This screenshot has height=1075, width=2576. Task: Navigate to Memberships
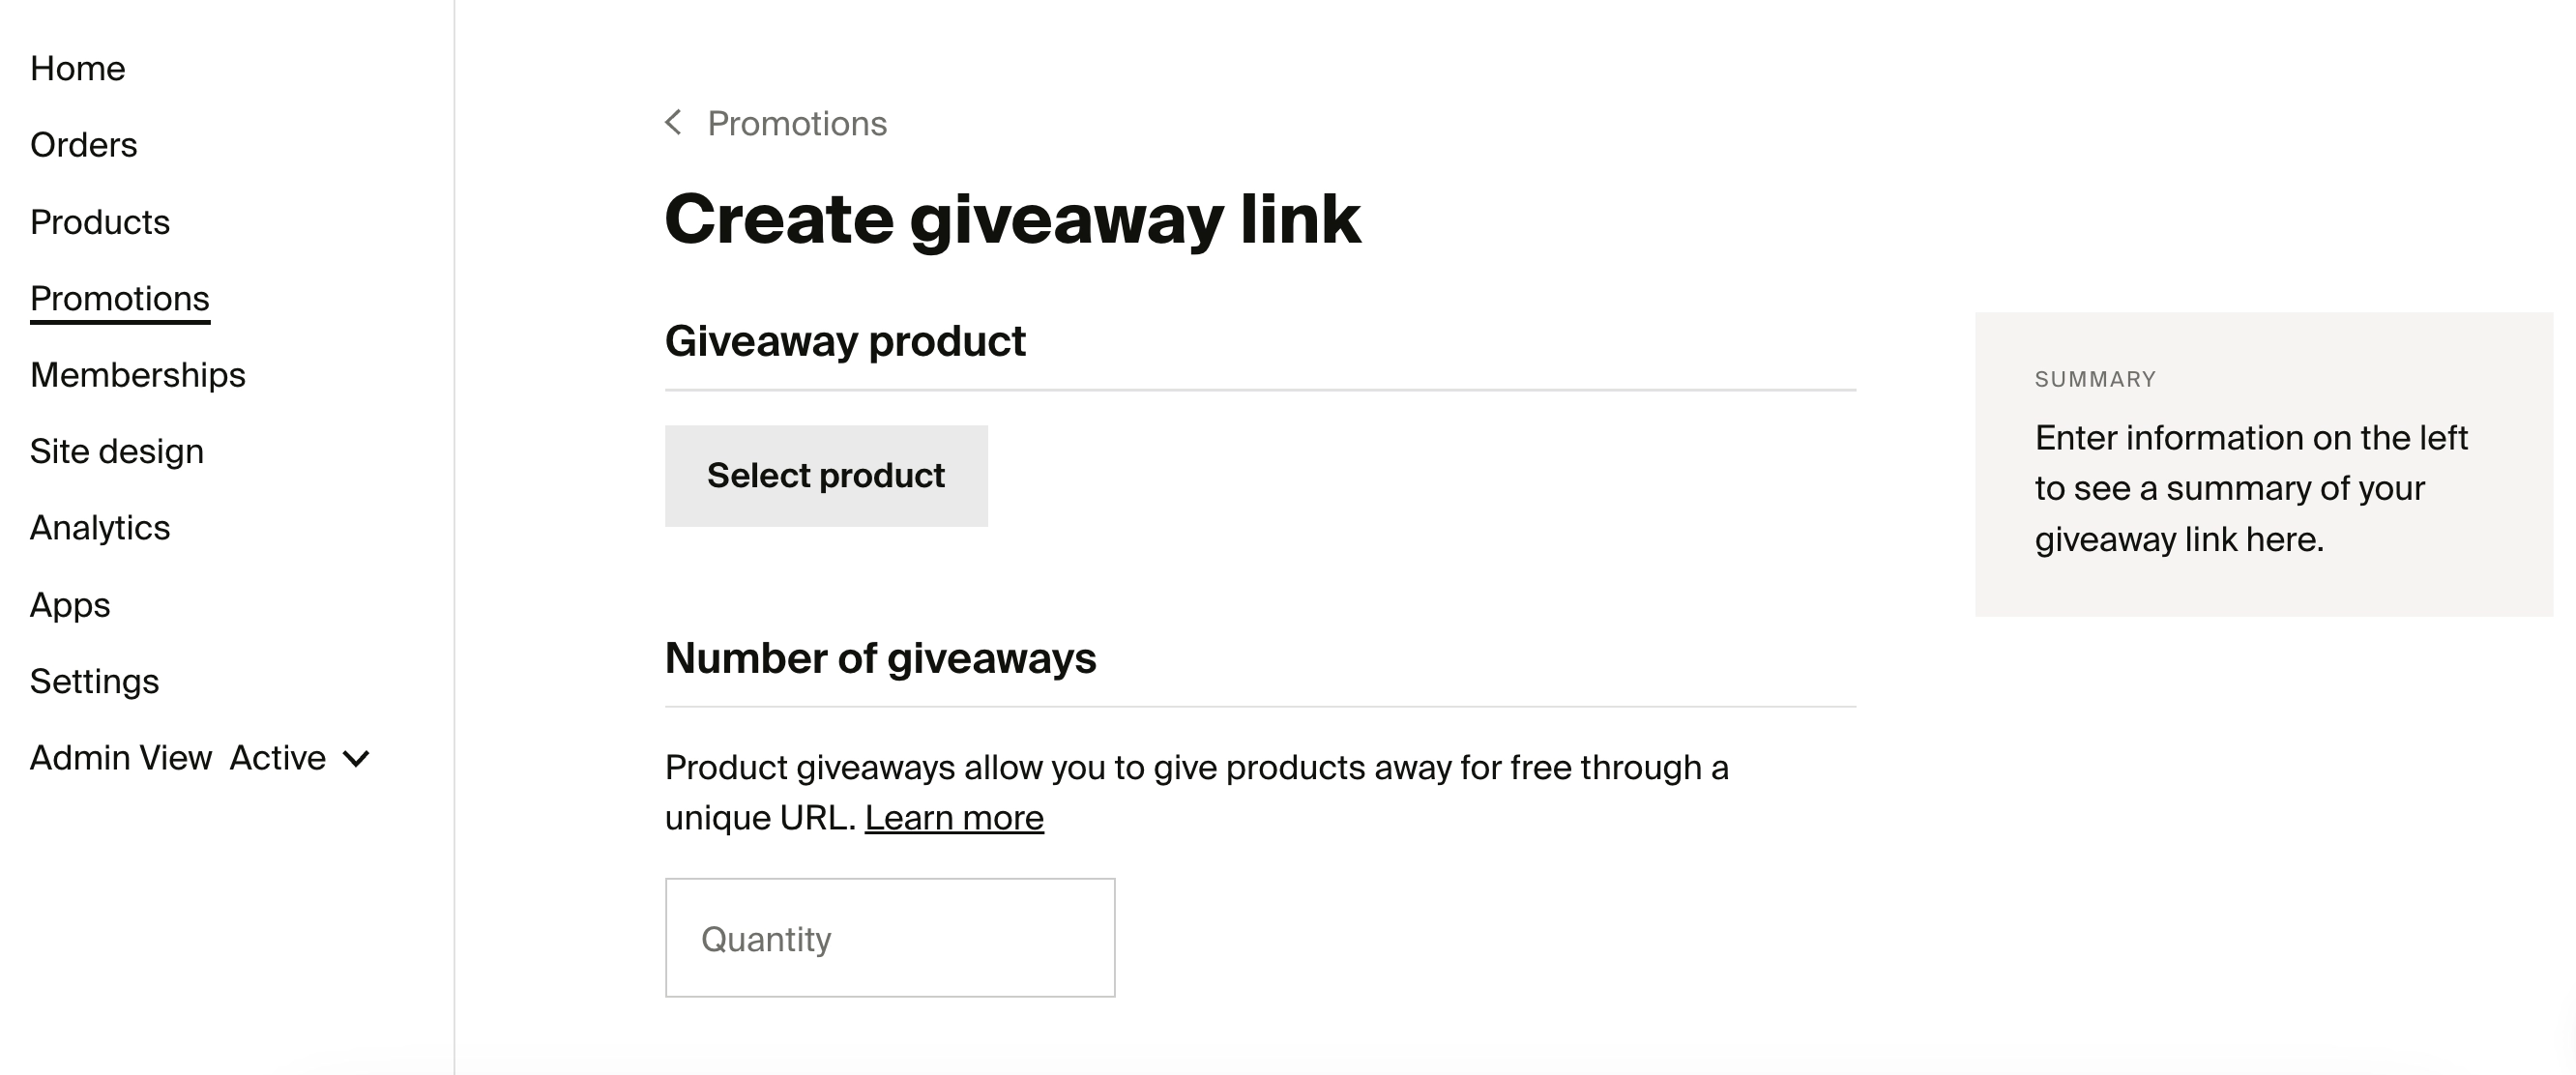(x=138, y=375)
